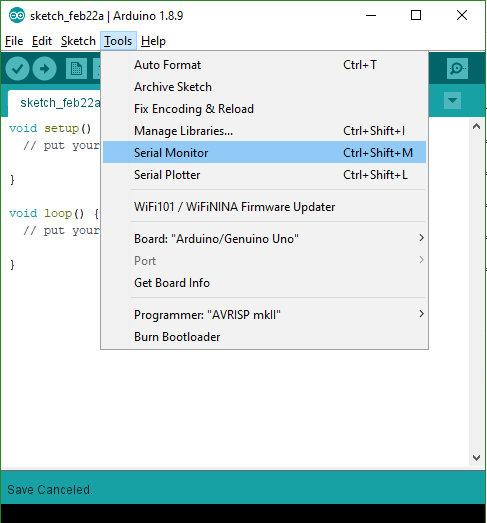Click editor scrollbar up arrow
The height and width of the screenshot is (523, 487).
click(476, 126)
